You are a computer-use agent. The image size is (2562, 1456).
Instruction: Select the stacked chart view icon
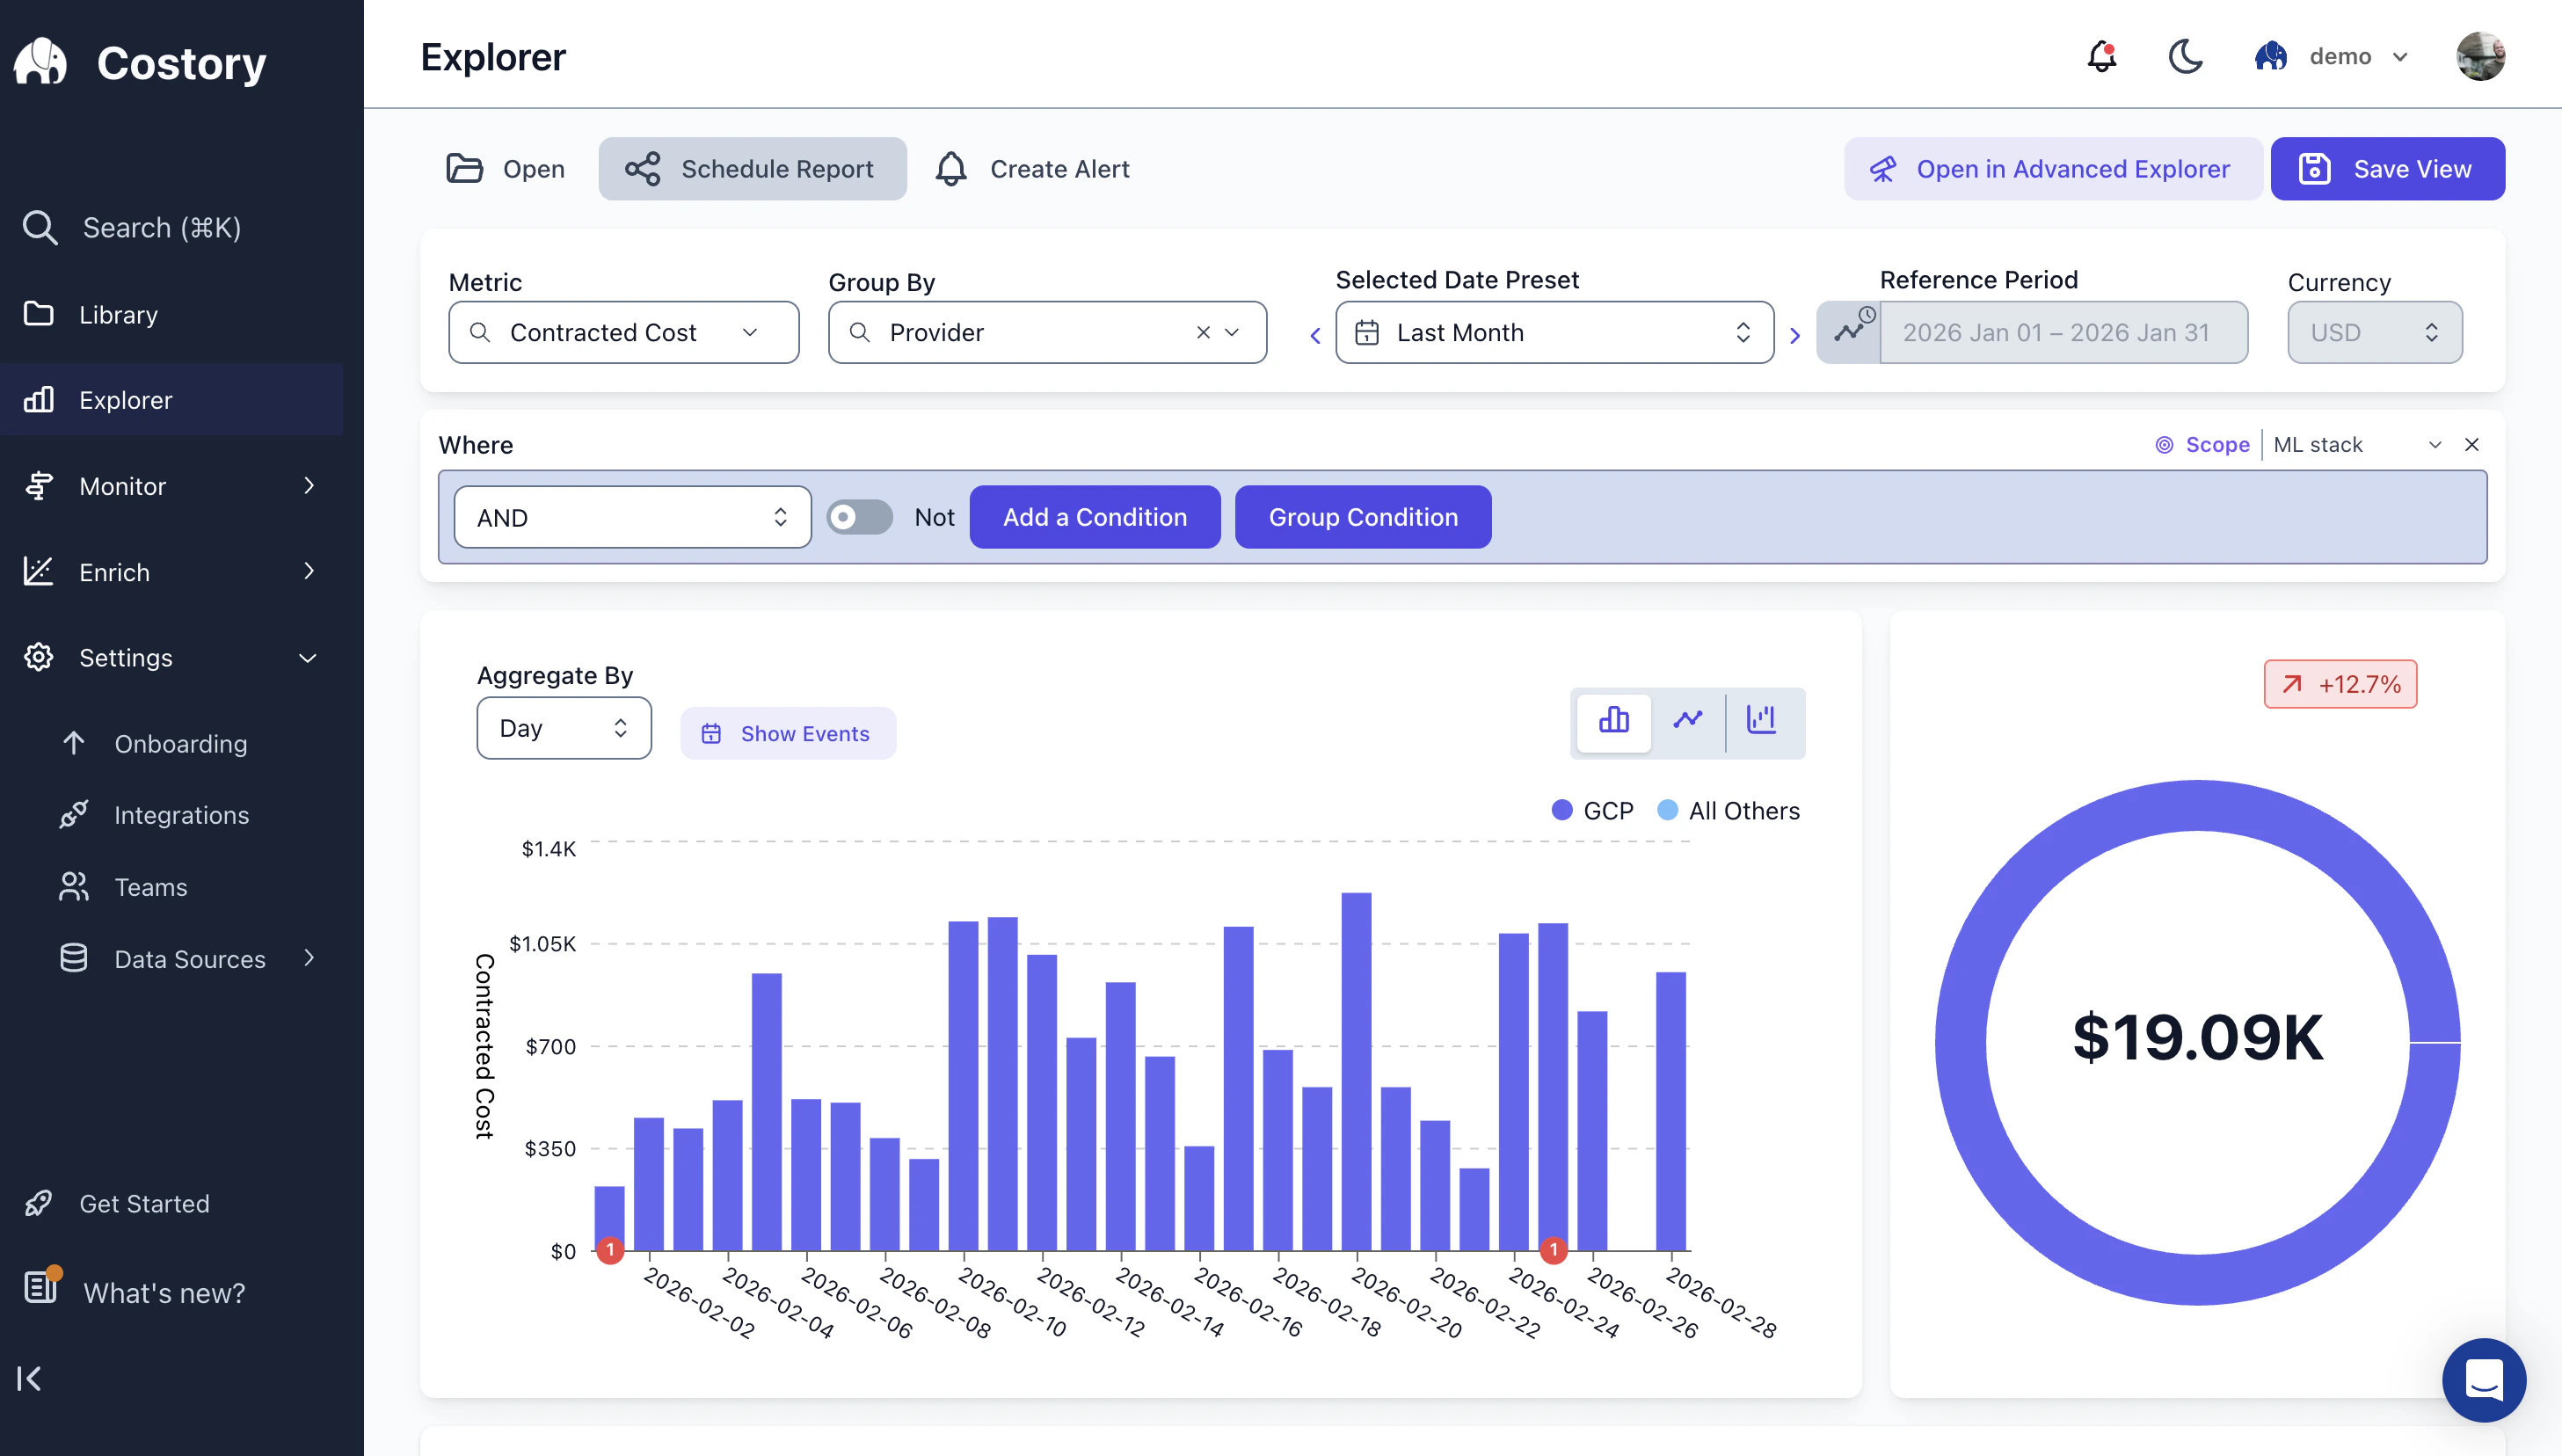pyautogui.click(x=1762, y=722)
